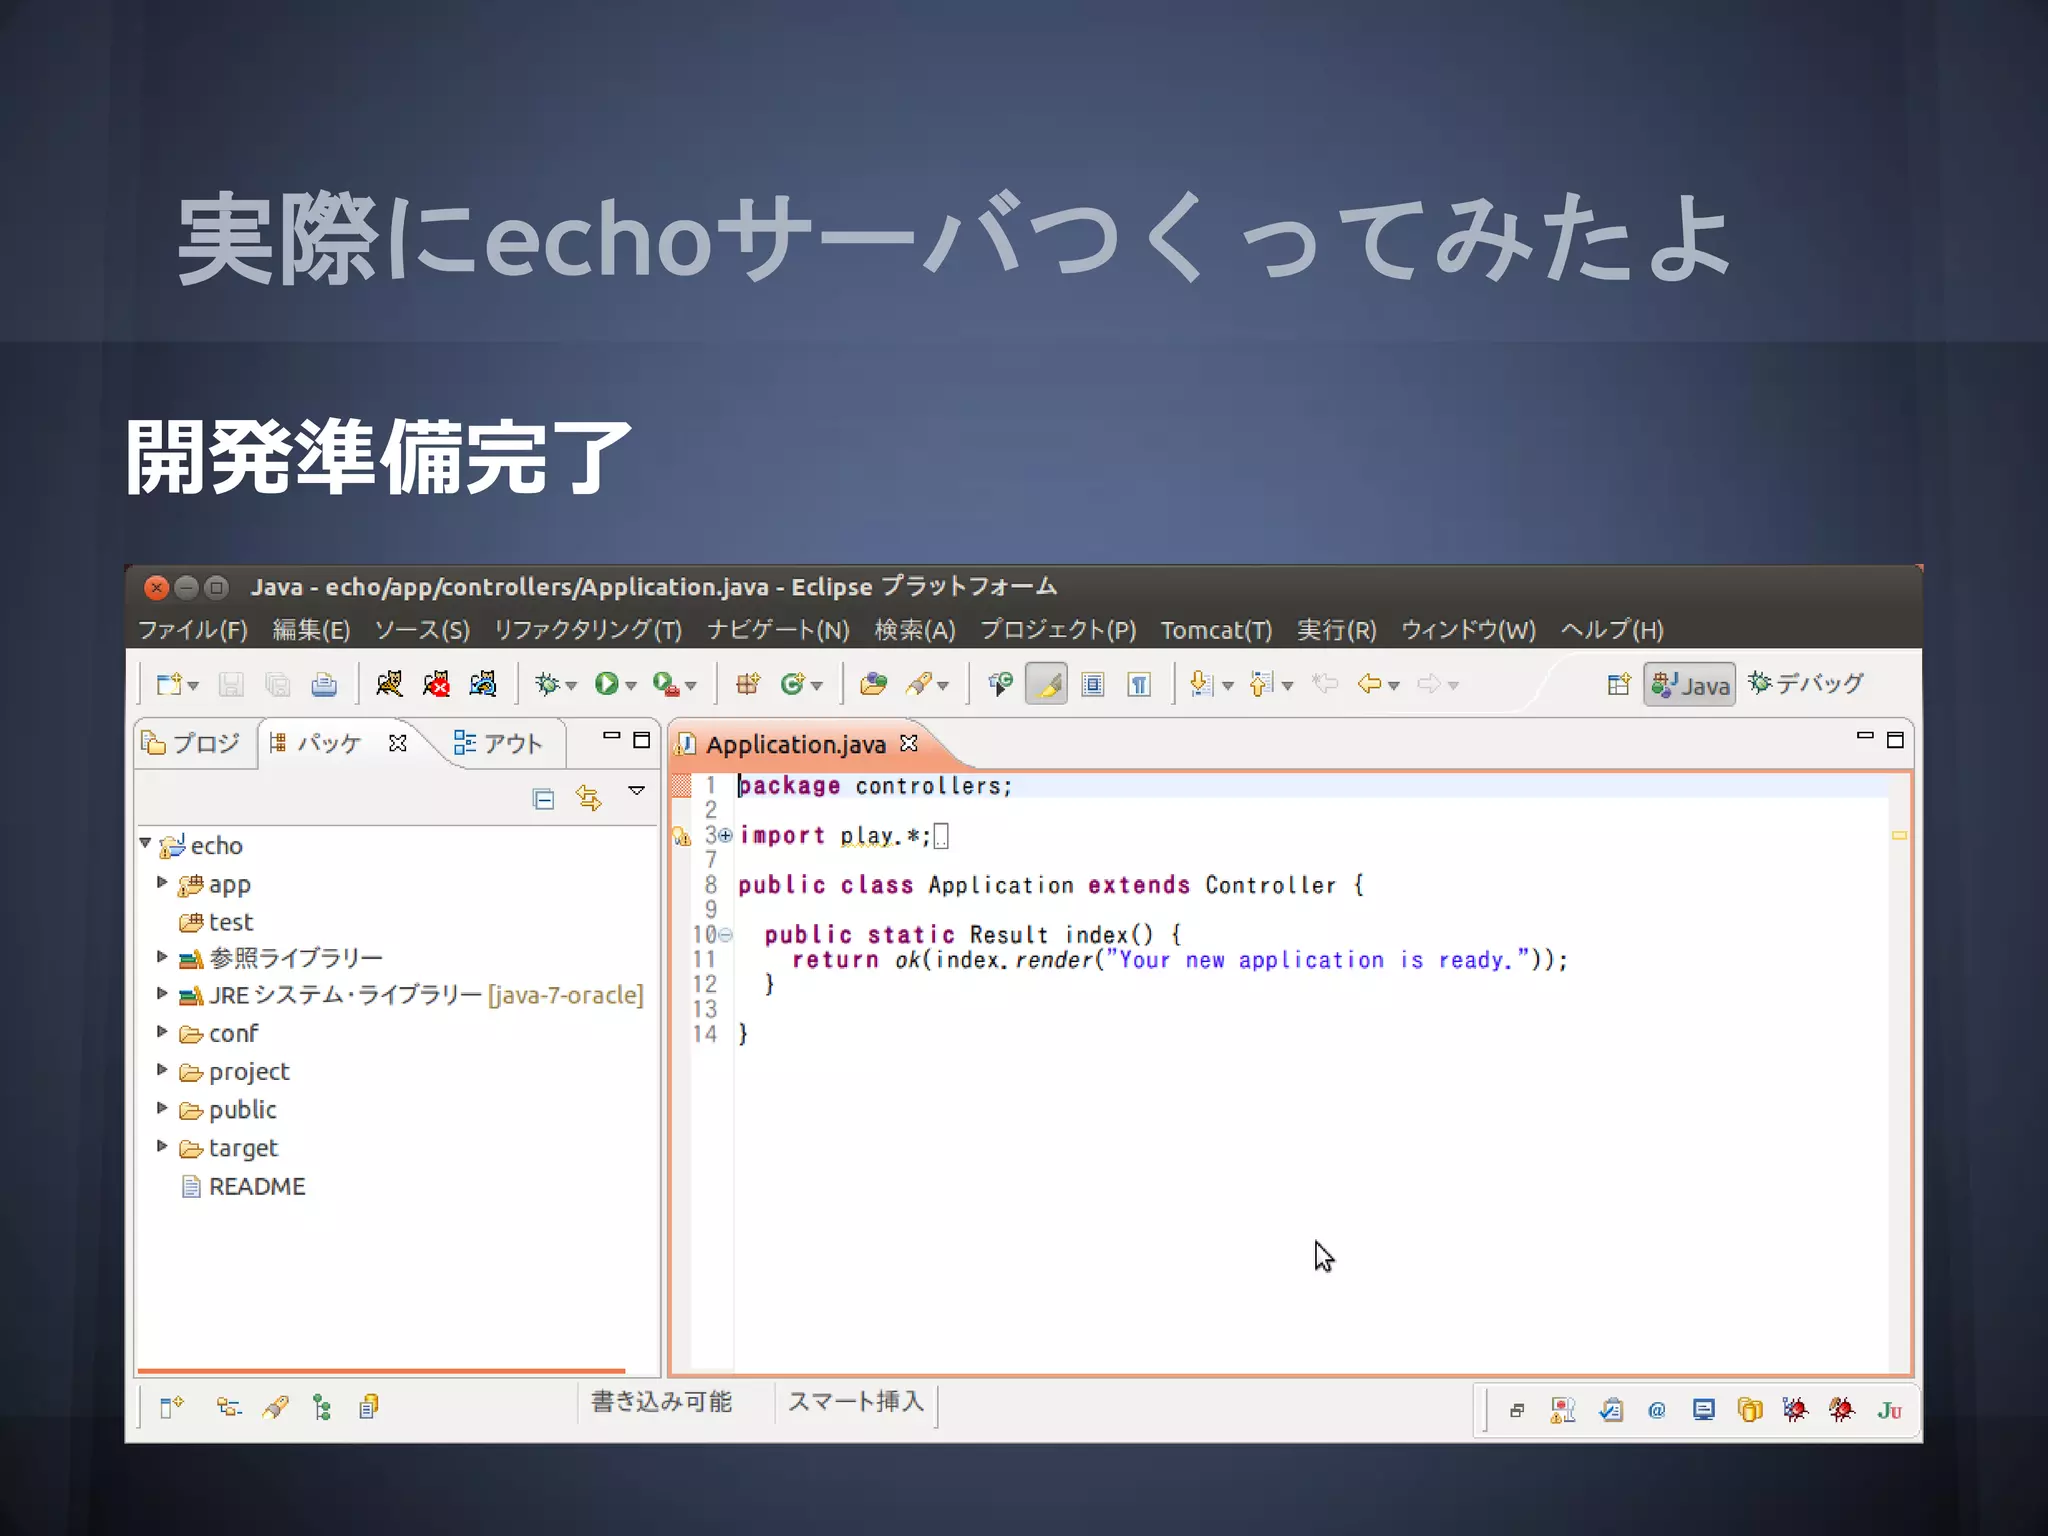This screenshot has width=2048, height=1536.
Task: Click the Search flashlight icon in toolbar
Action: pyautogui.click(x=919, y=683)
